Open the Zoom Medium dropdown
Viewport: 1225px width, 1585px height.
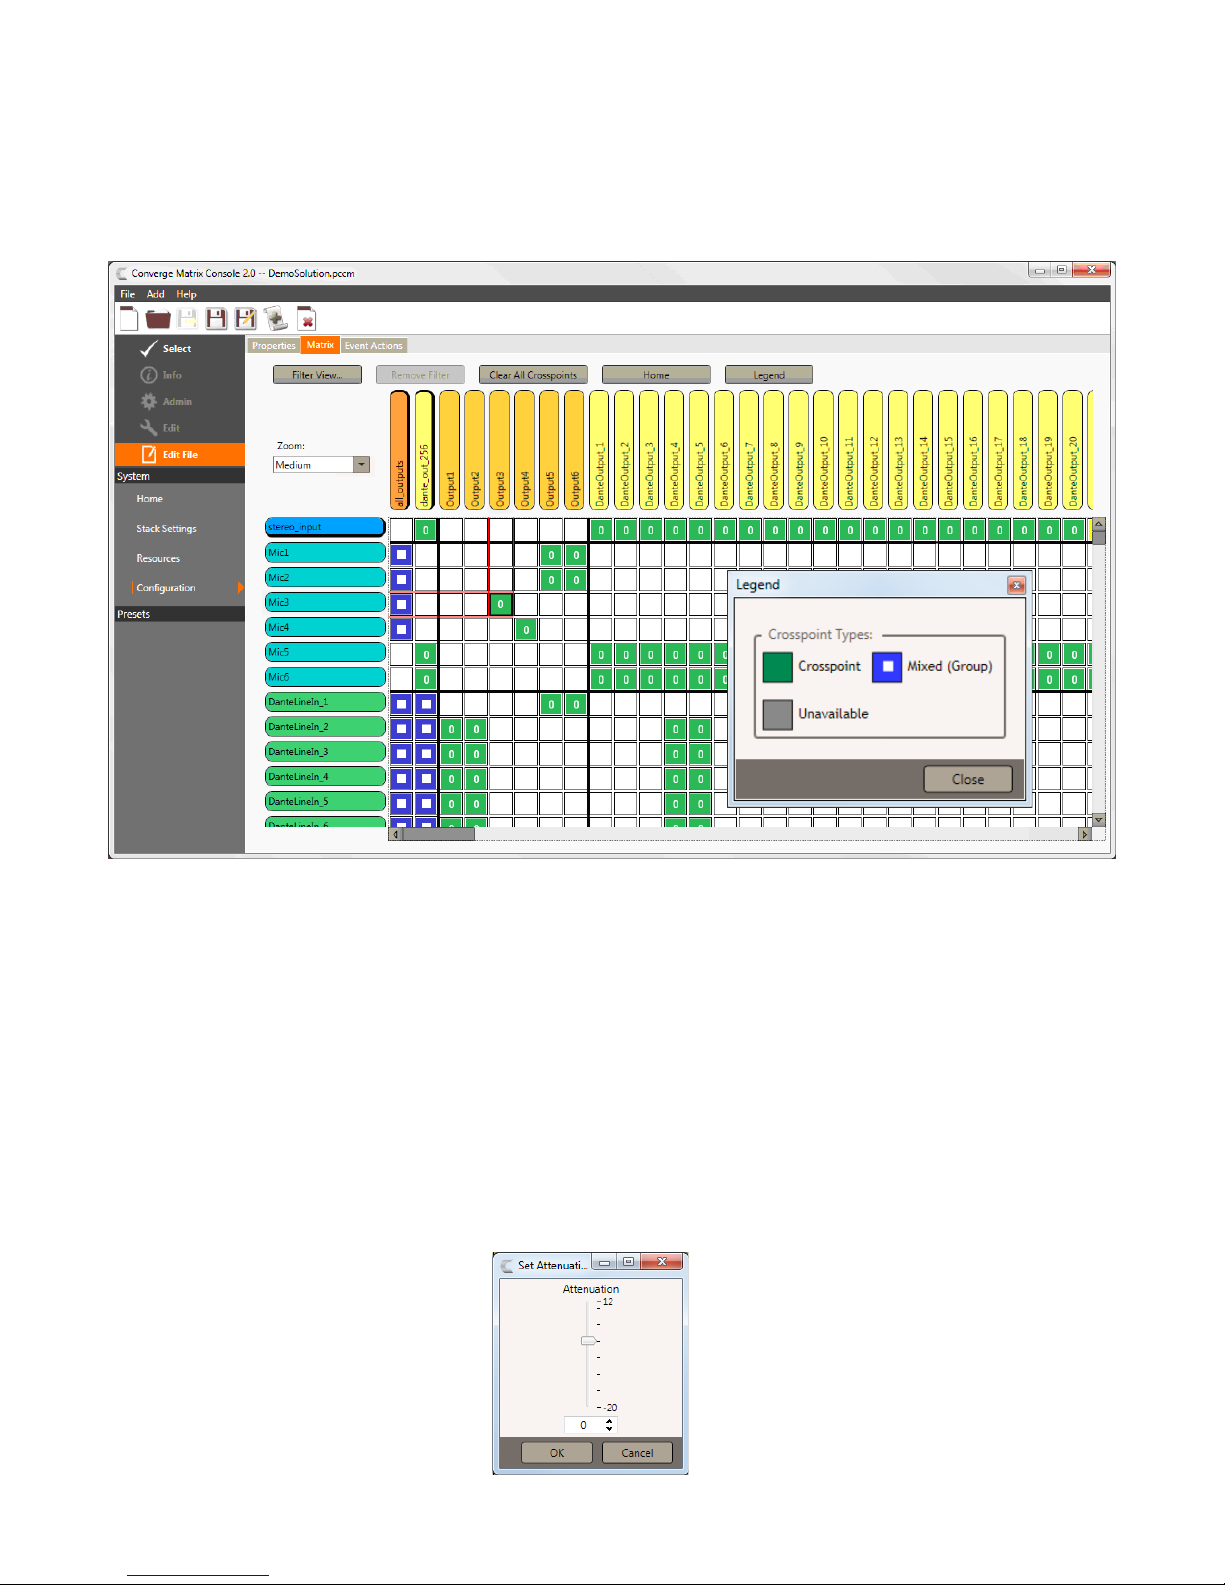[x=362, y=465]
